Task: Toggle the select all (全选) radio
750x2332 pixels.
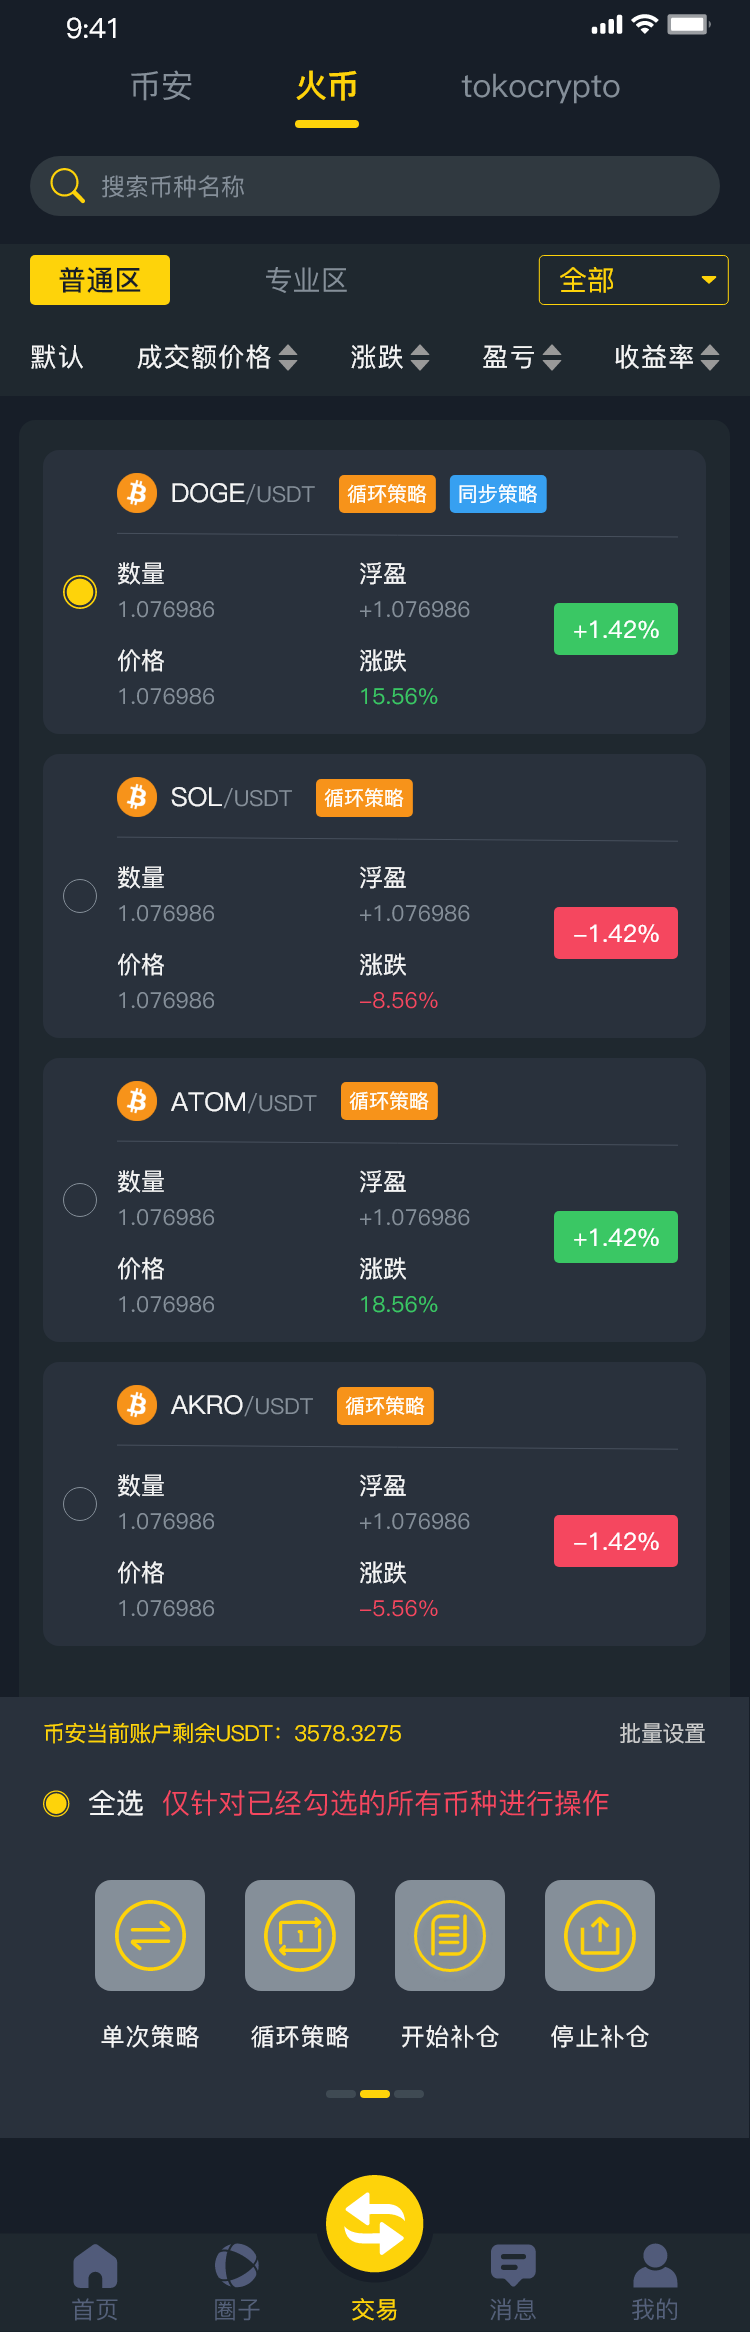Action: point(57,1803)
